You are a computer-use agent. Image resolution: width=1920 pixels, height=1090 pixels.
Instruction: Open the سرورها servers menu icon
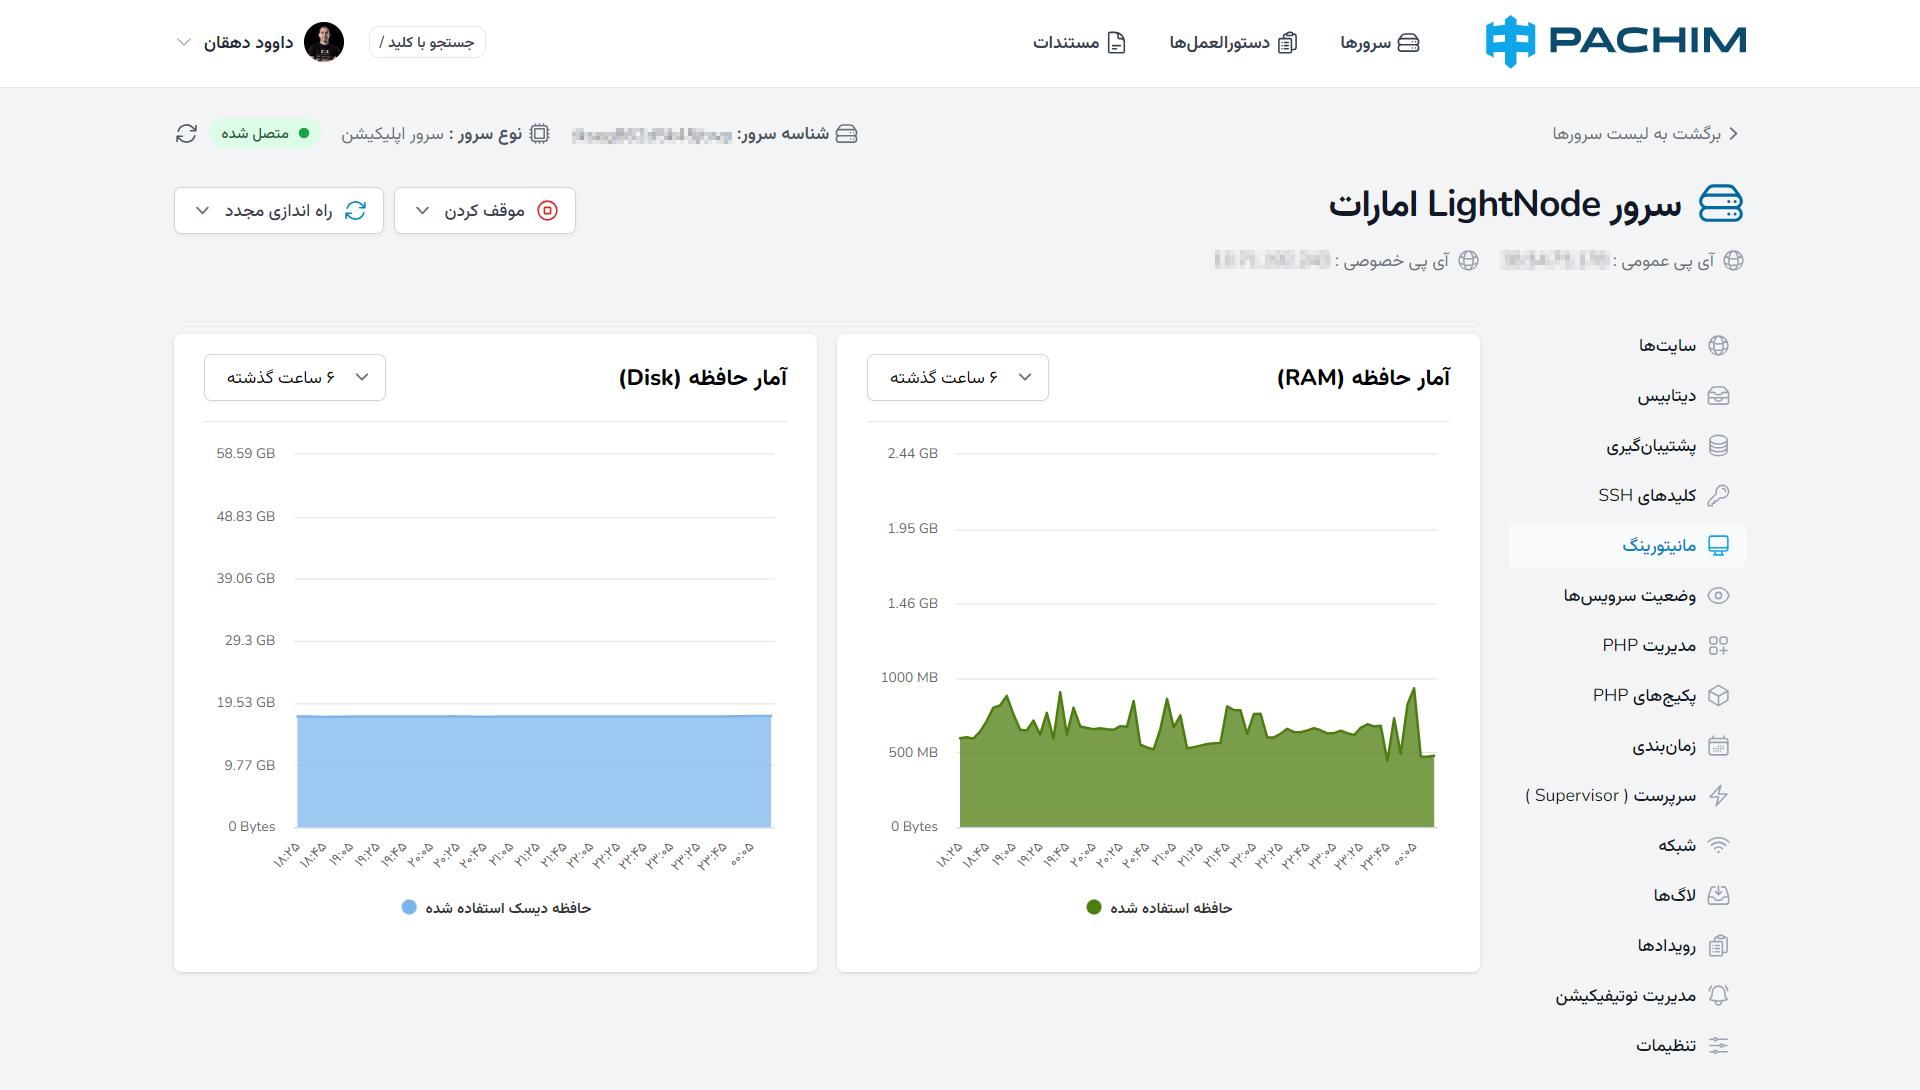tap(1408, 43)
